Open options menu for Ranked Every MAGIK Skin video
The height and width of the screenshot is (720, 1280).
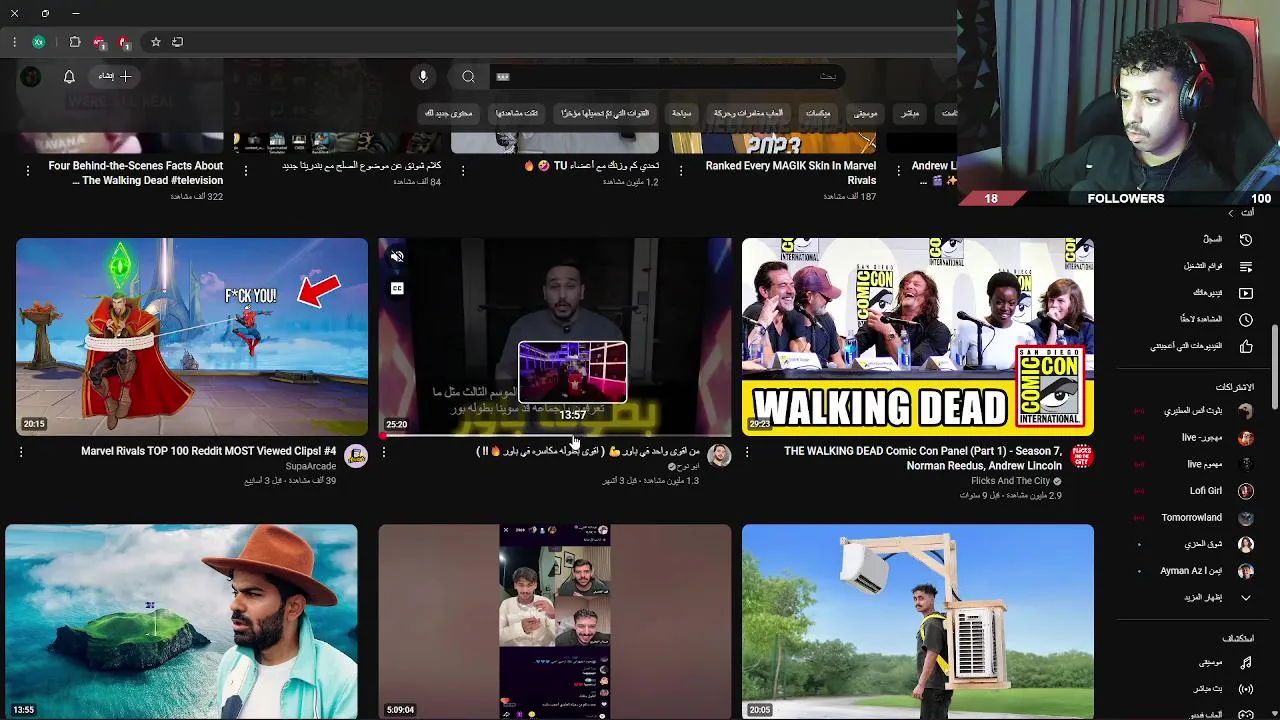[681, 171]
